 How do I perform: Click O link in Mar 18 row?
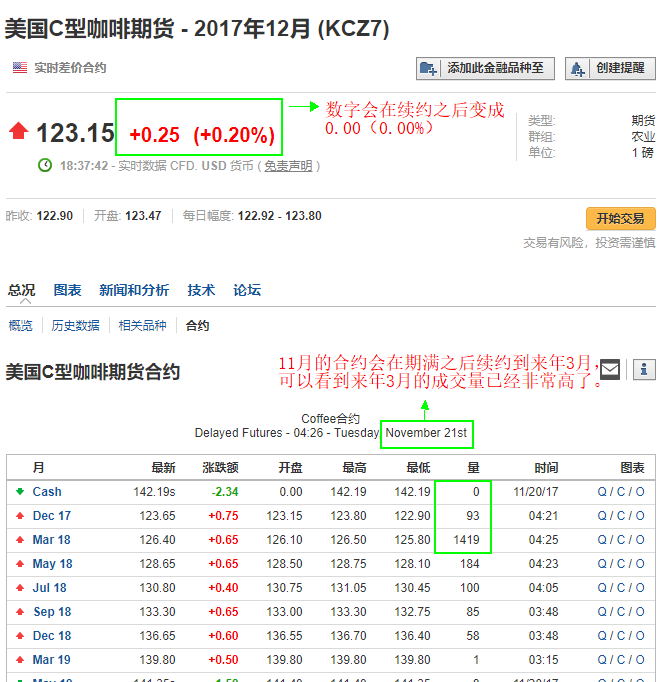click(640, 540)
